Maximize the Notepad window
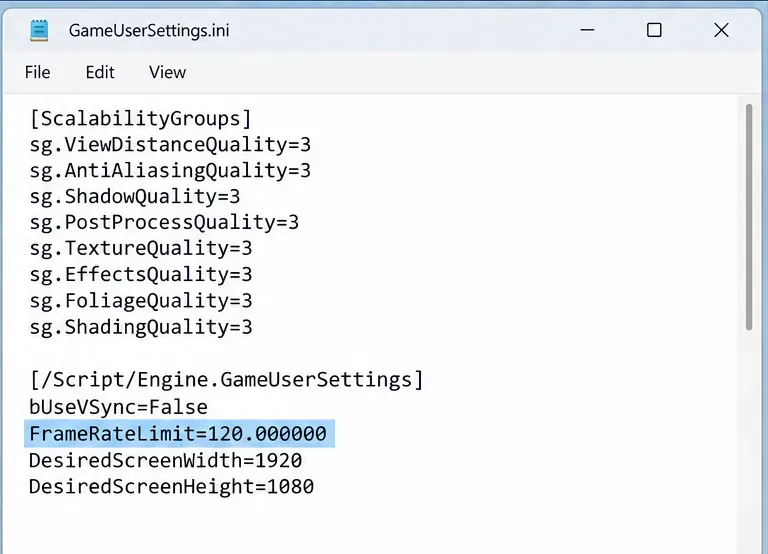768x554 pixels. [x=654, y=30]
